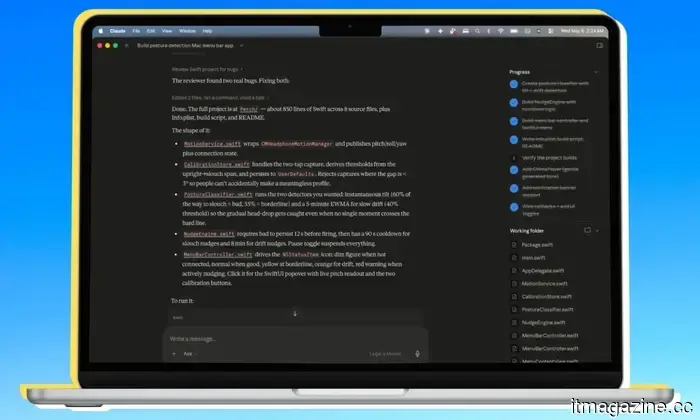Click CalibrationStore.swift link in chat message
This screenshot has width=700, height=420.
217,165
